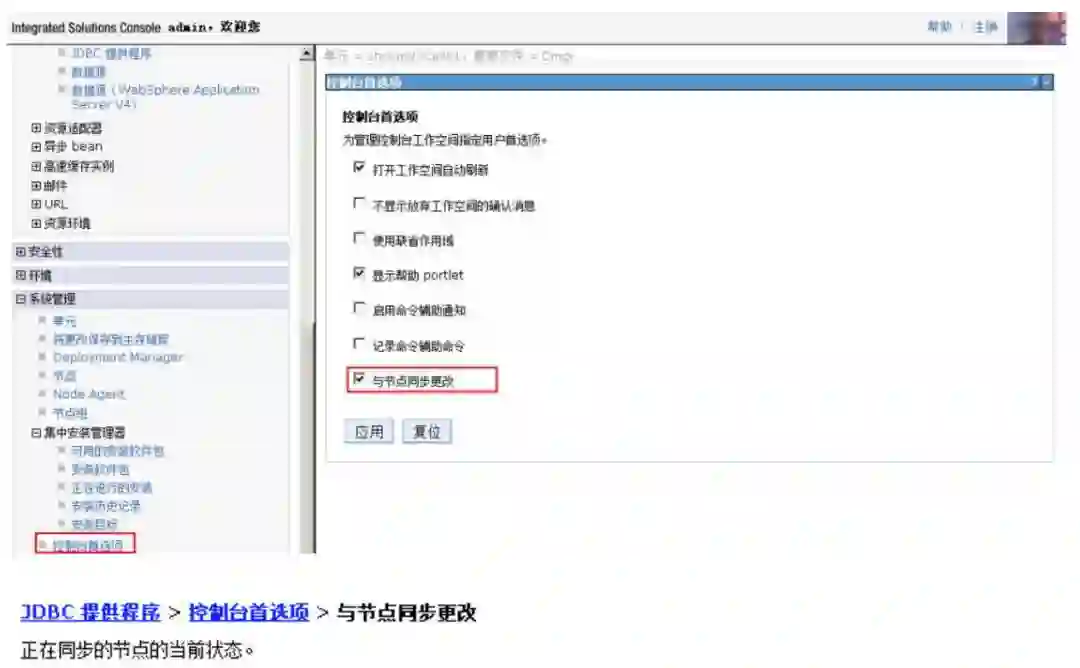Click the bullet icon beside Deployment Manager
1080x668 pixels.
42,357
